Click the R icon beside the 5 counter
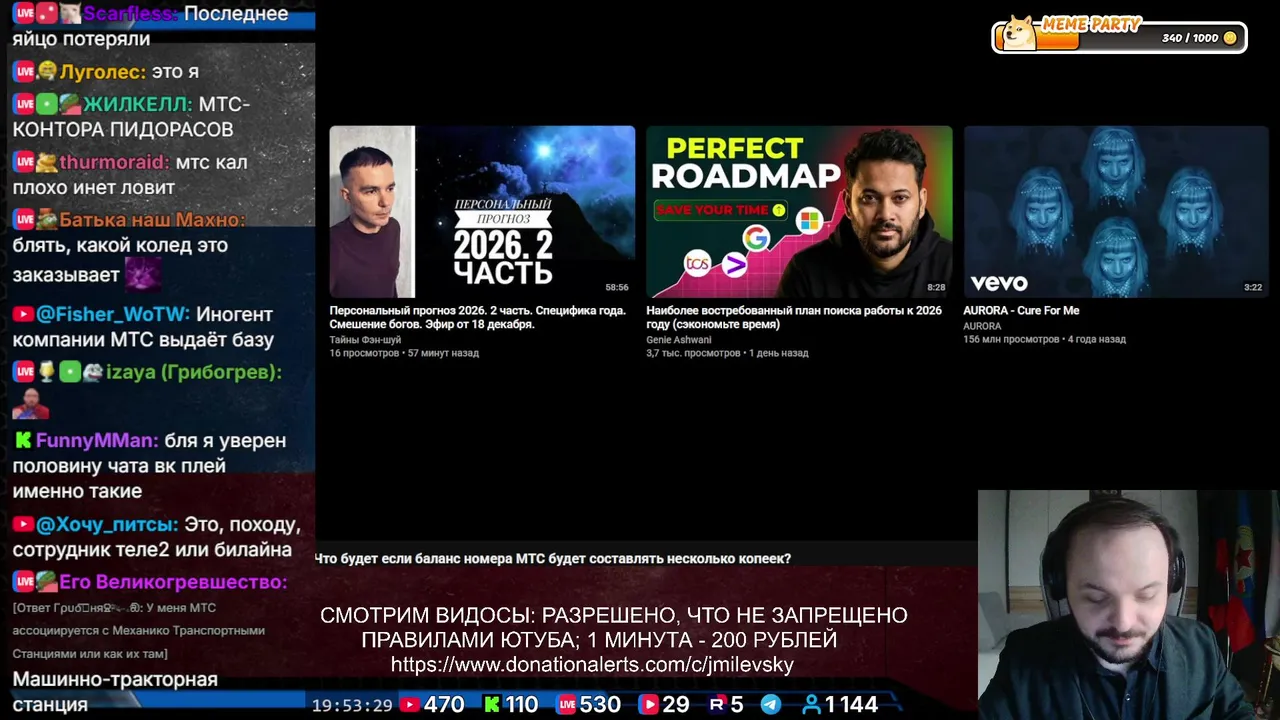 [x=716, y=705]
